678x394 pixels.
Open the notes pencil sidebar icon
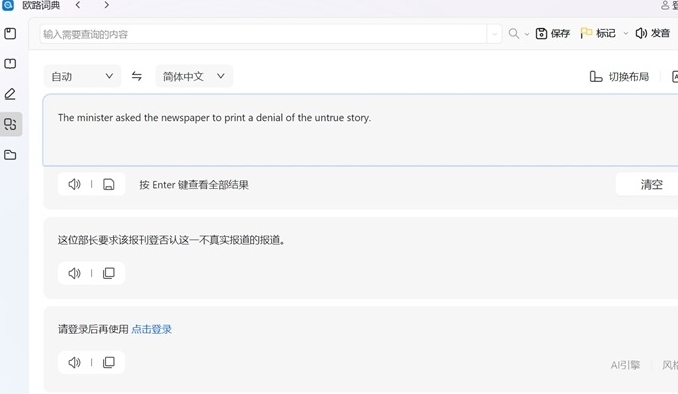coord(10,94)
